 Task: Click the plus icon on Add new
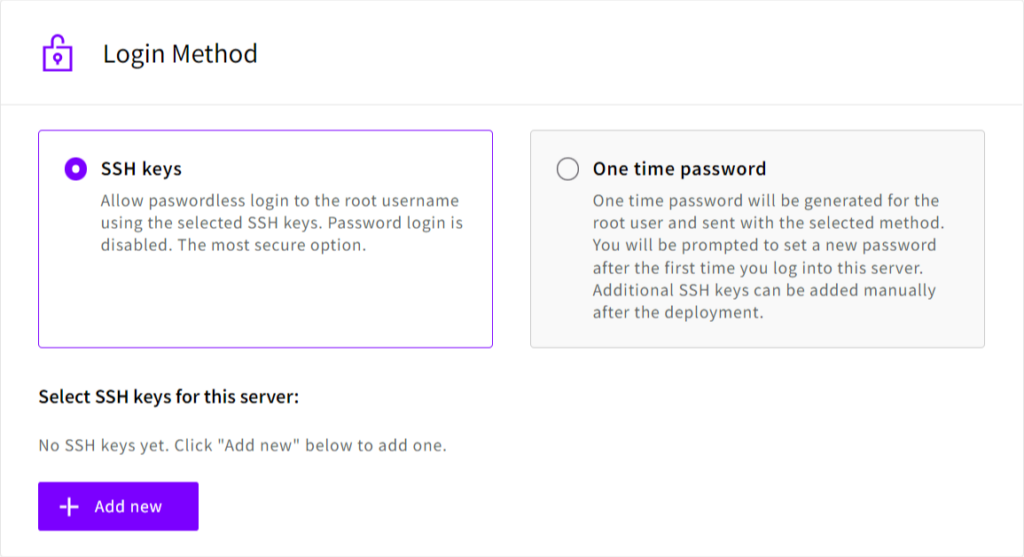(69, 507)
